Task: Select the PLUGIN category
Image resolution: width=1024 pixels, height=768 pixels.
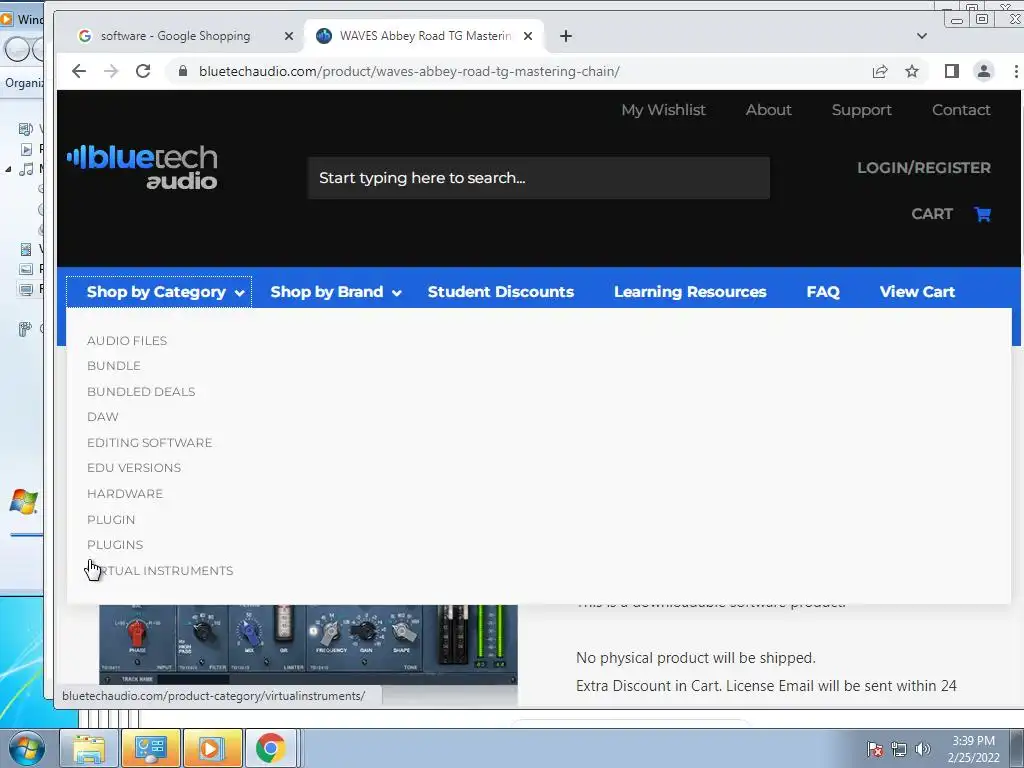Action: (x=111, y=520)
